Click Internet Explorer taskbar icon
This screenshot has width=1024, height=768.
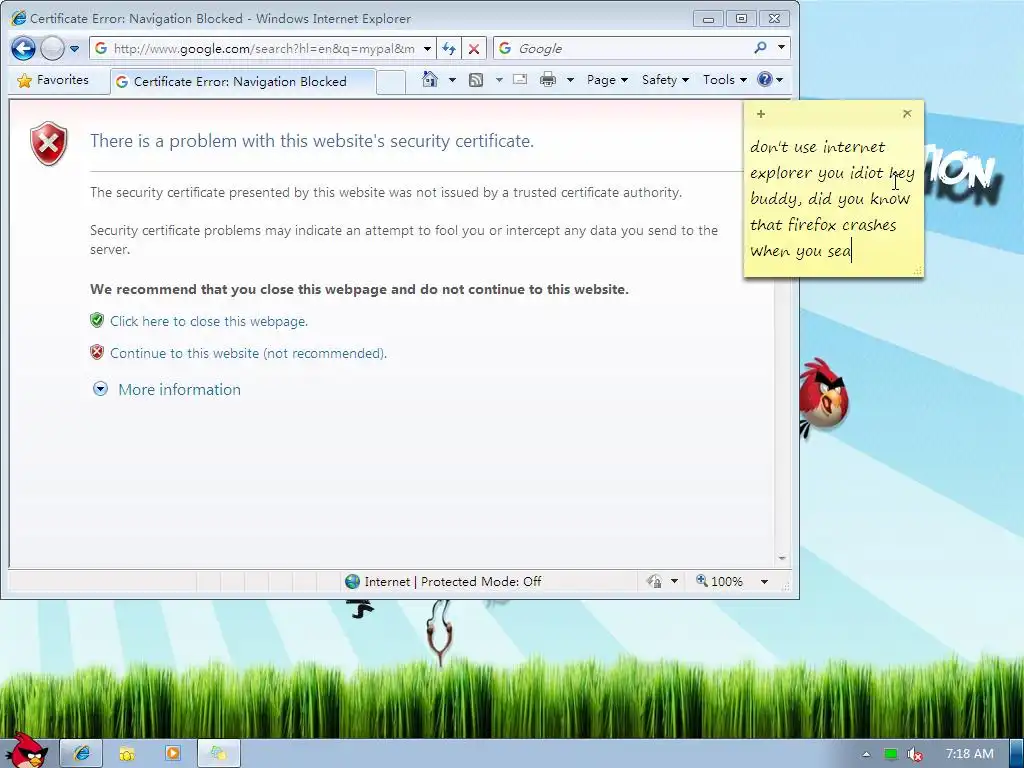click(81, 753)
